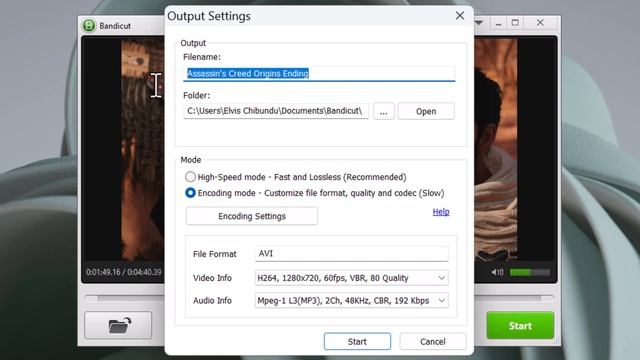640x360 pixels.
Task: Mute audio with the speaker icon in Bandicut
Action: pos(497,272)
